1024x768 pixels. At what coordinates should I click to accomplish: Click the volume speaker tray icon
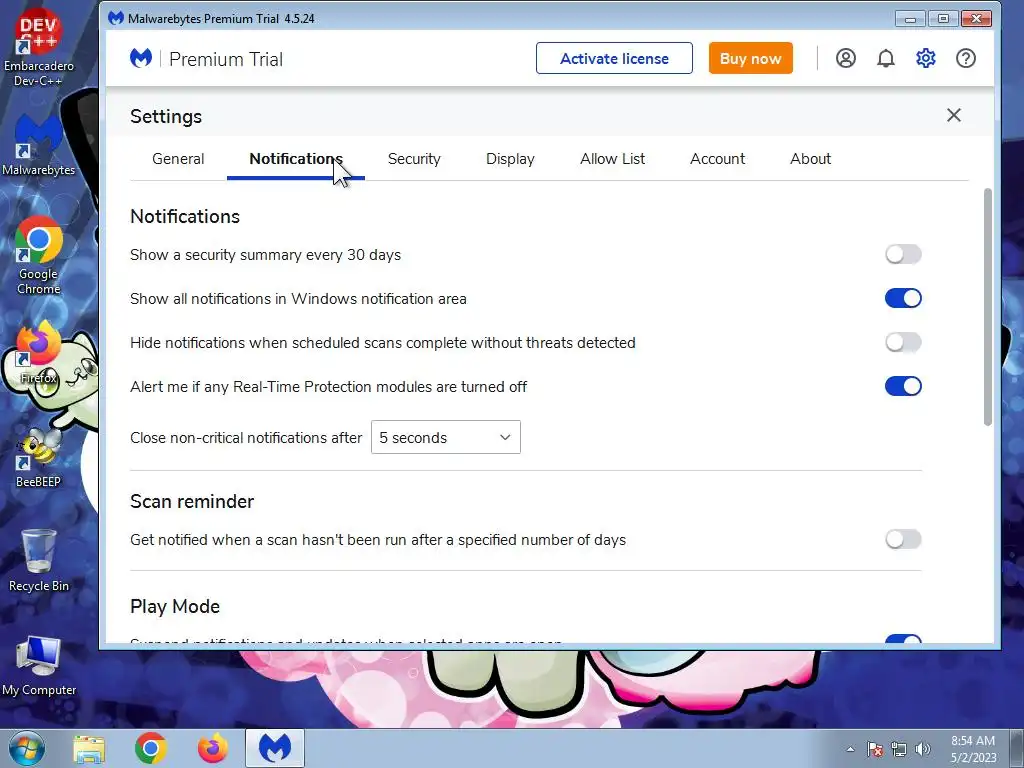click(923, 749)
